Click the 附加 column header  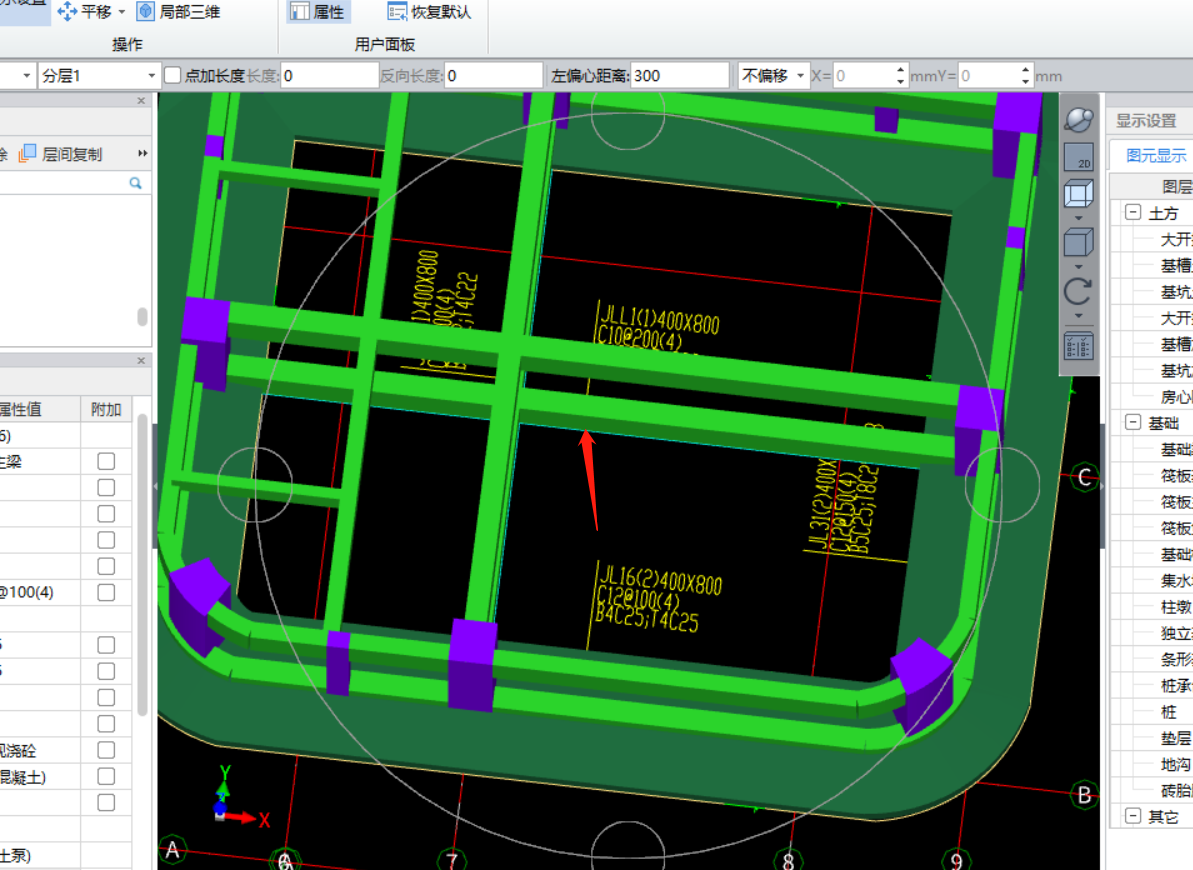click(x=106, y=410)
